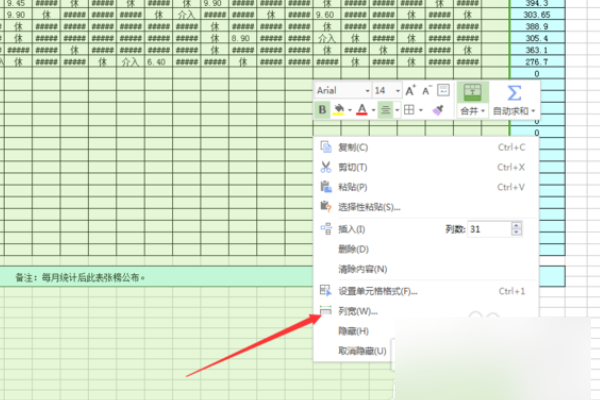Click the copy icon beside 复制(C)
This screenshot has height=400, width=600.
pos(326,147)
